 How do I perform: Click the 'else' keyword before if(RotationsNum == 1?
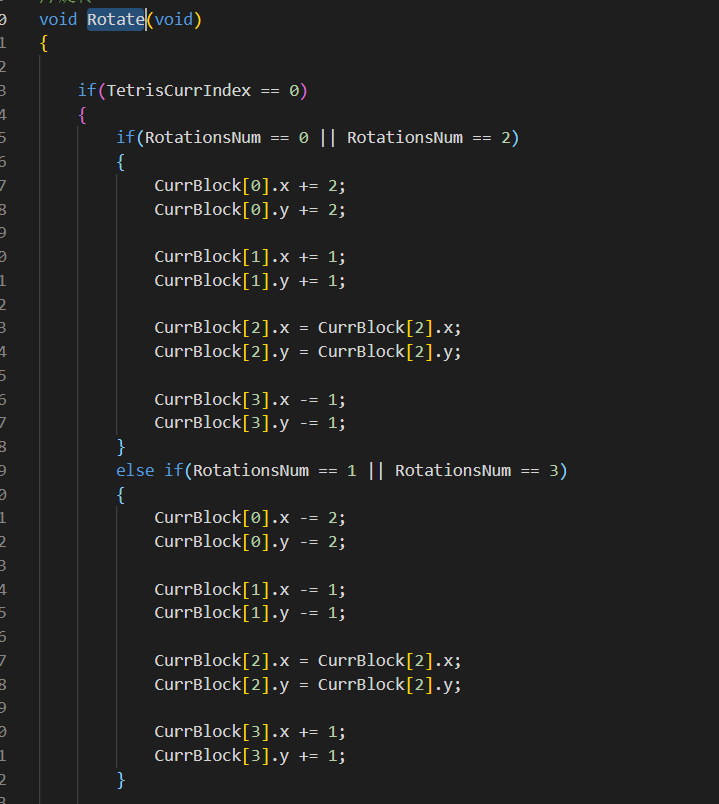(x=135, y=471)
